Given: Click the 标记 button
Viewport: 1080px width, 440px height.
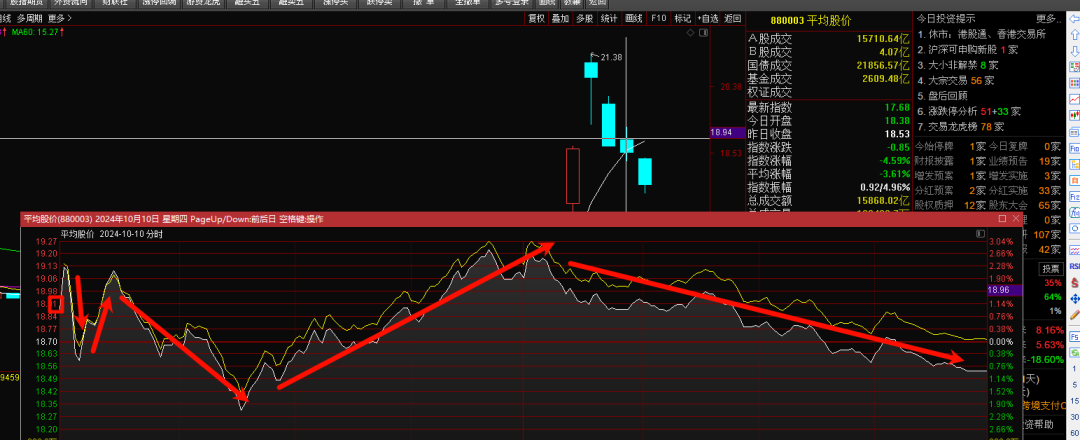Looking at the screenshot, I should 683,19.
